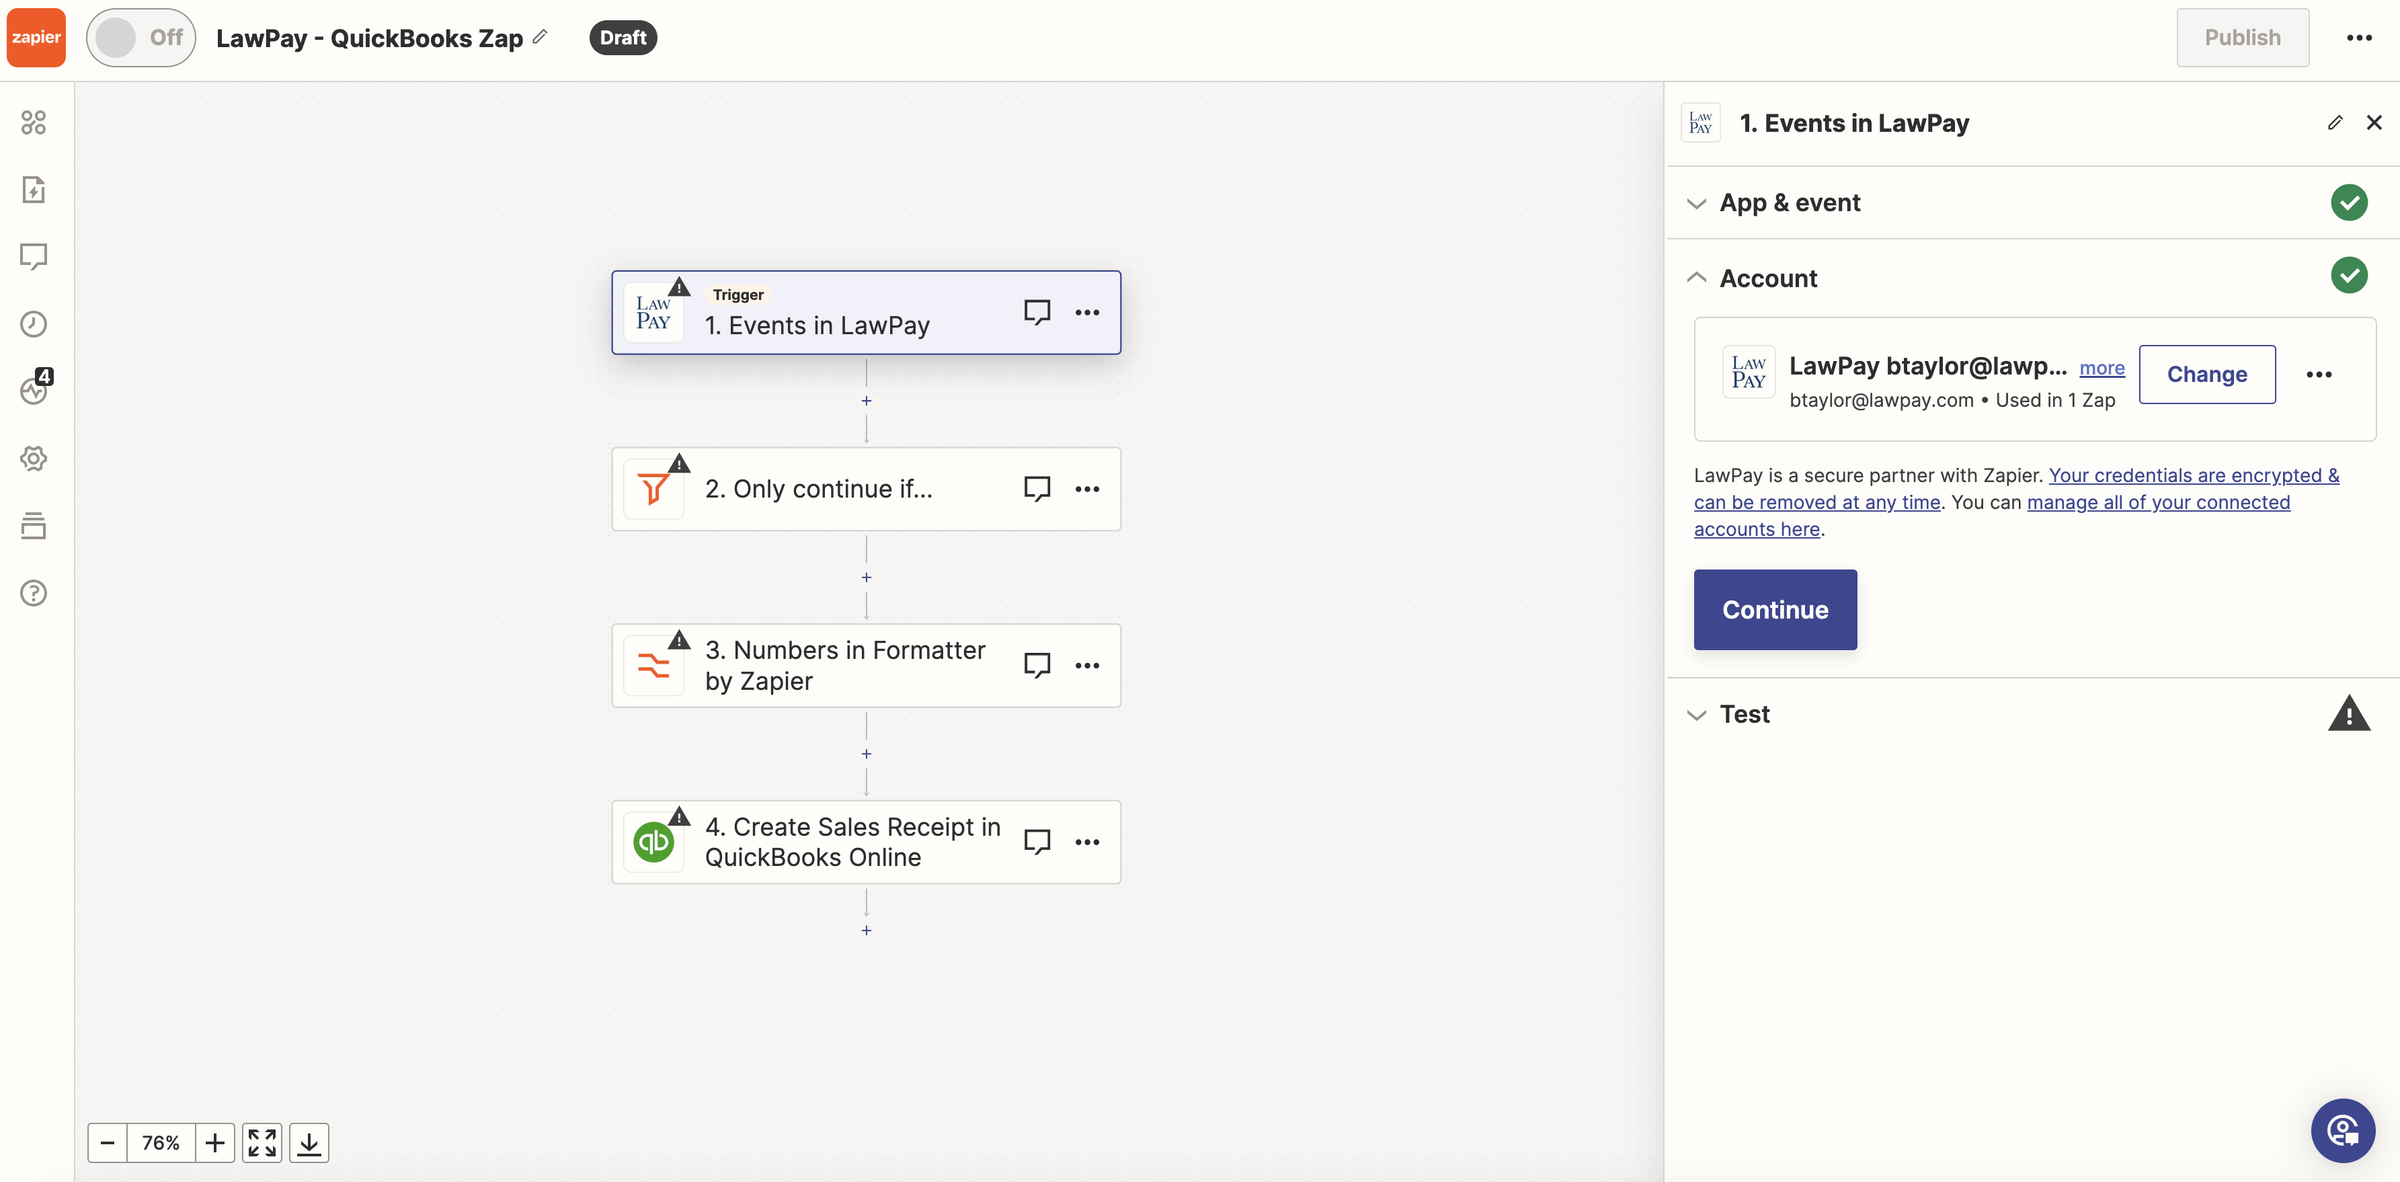Open the status sidebar icon with badge 4

point(35,388)
